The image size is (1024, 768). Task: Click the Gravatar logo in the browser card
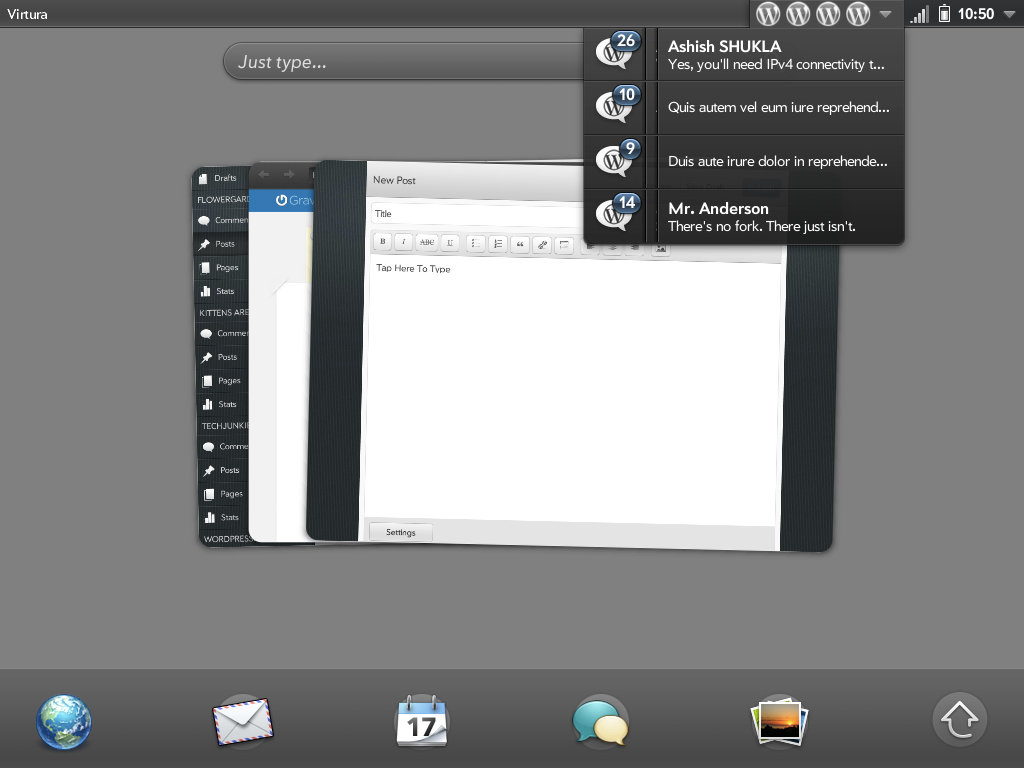tap(294, 200)
